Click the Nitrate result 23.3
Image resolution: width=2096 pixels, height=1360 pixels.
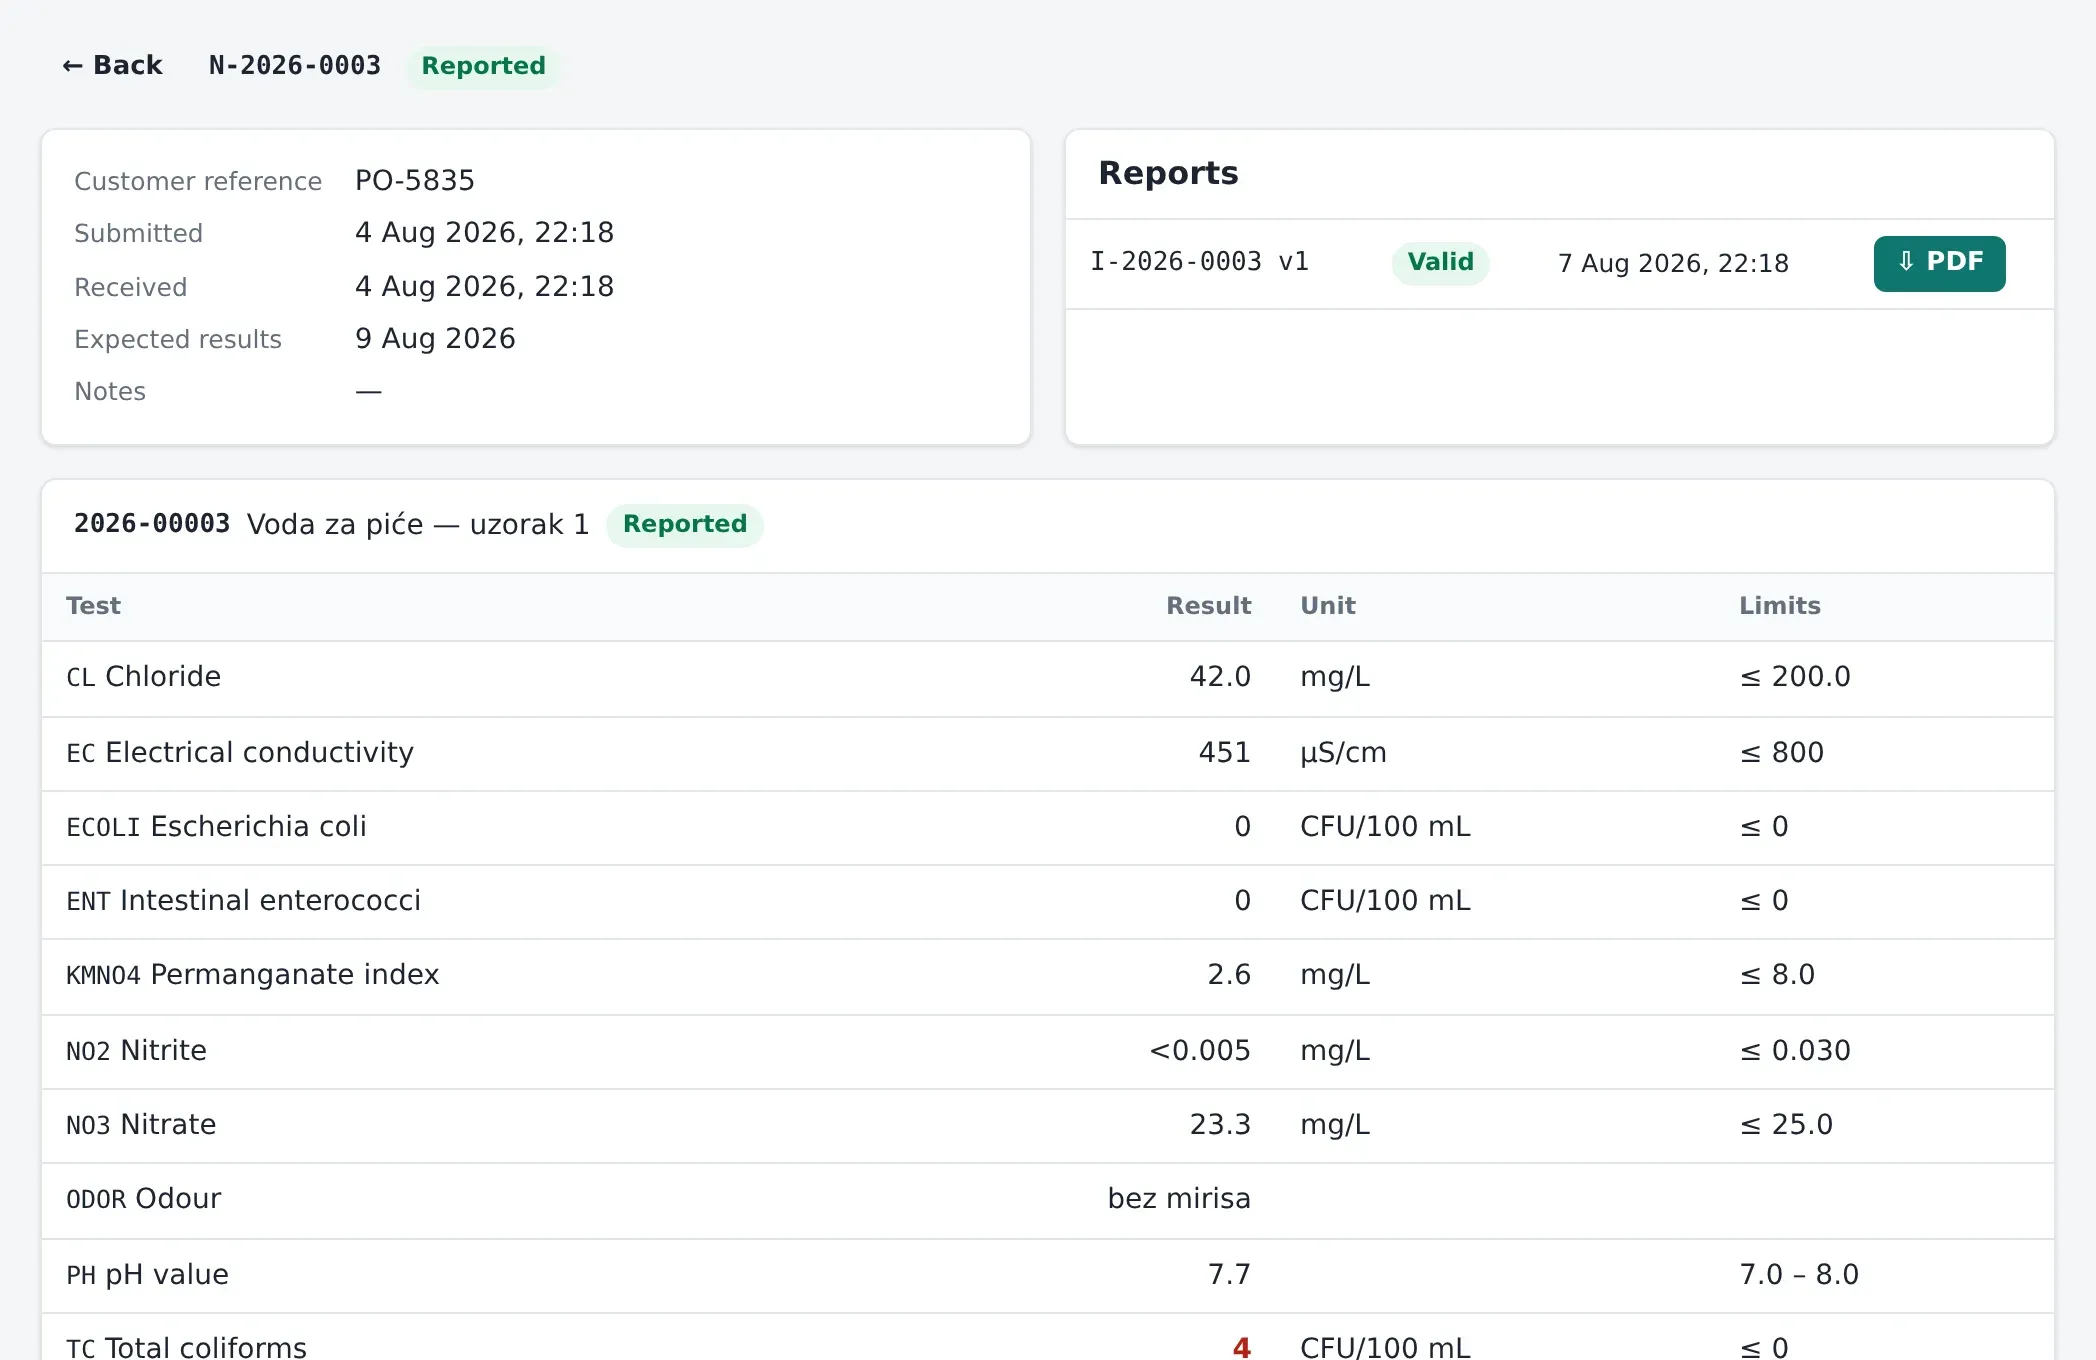point(1220,1125)
